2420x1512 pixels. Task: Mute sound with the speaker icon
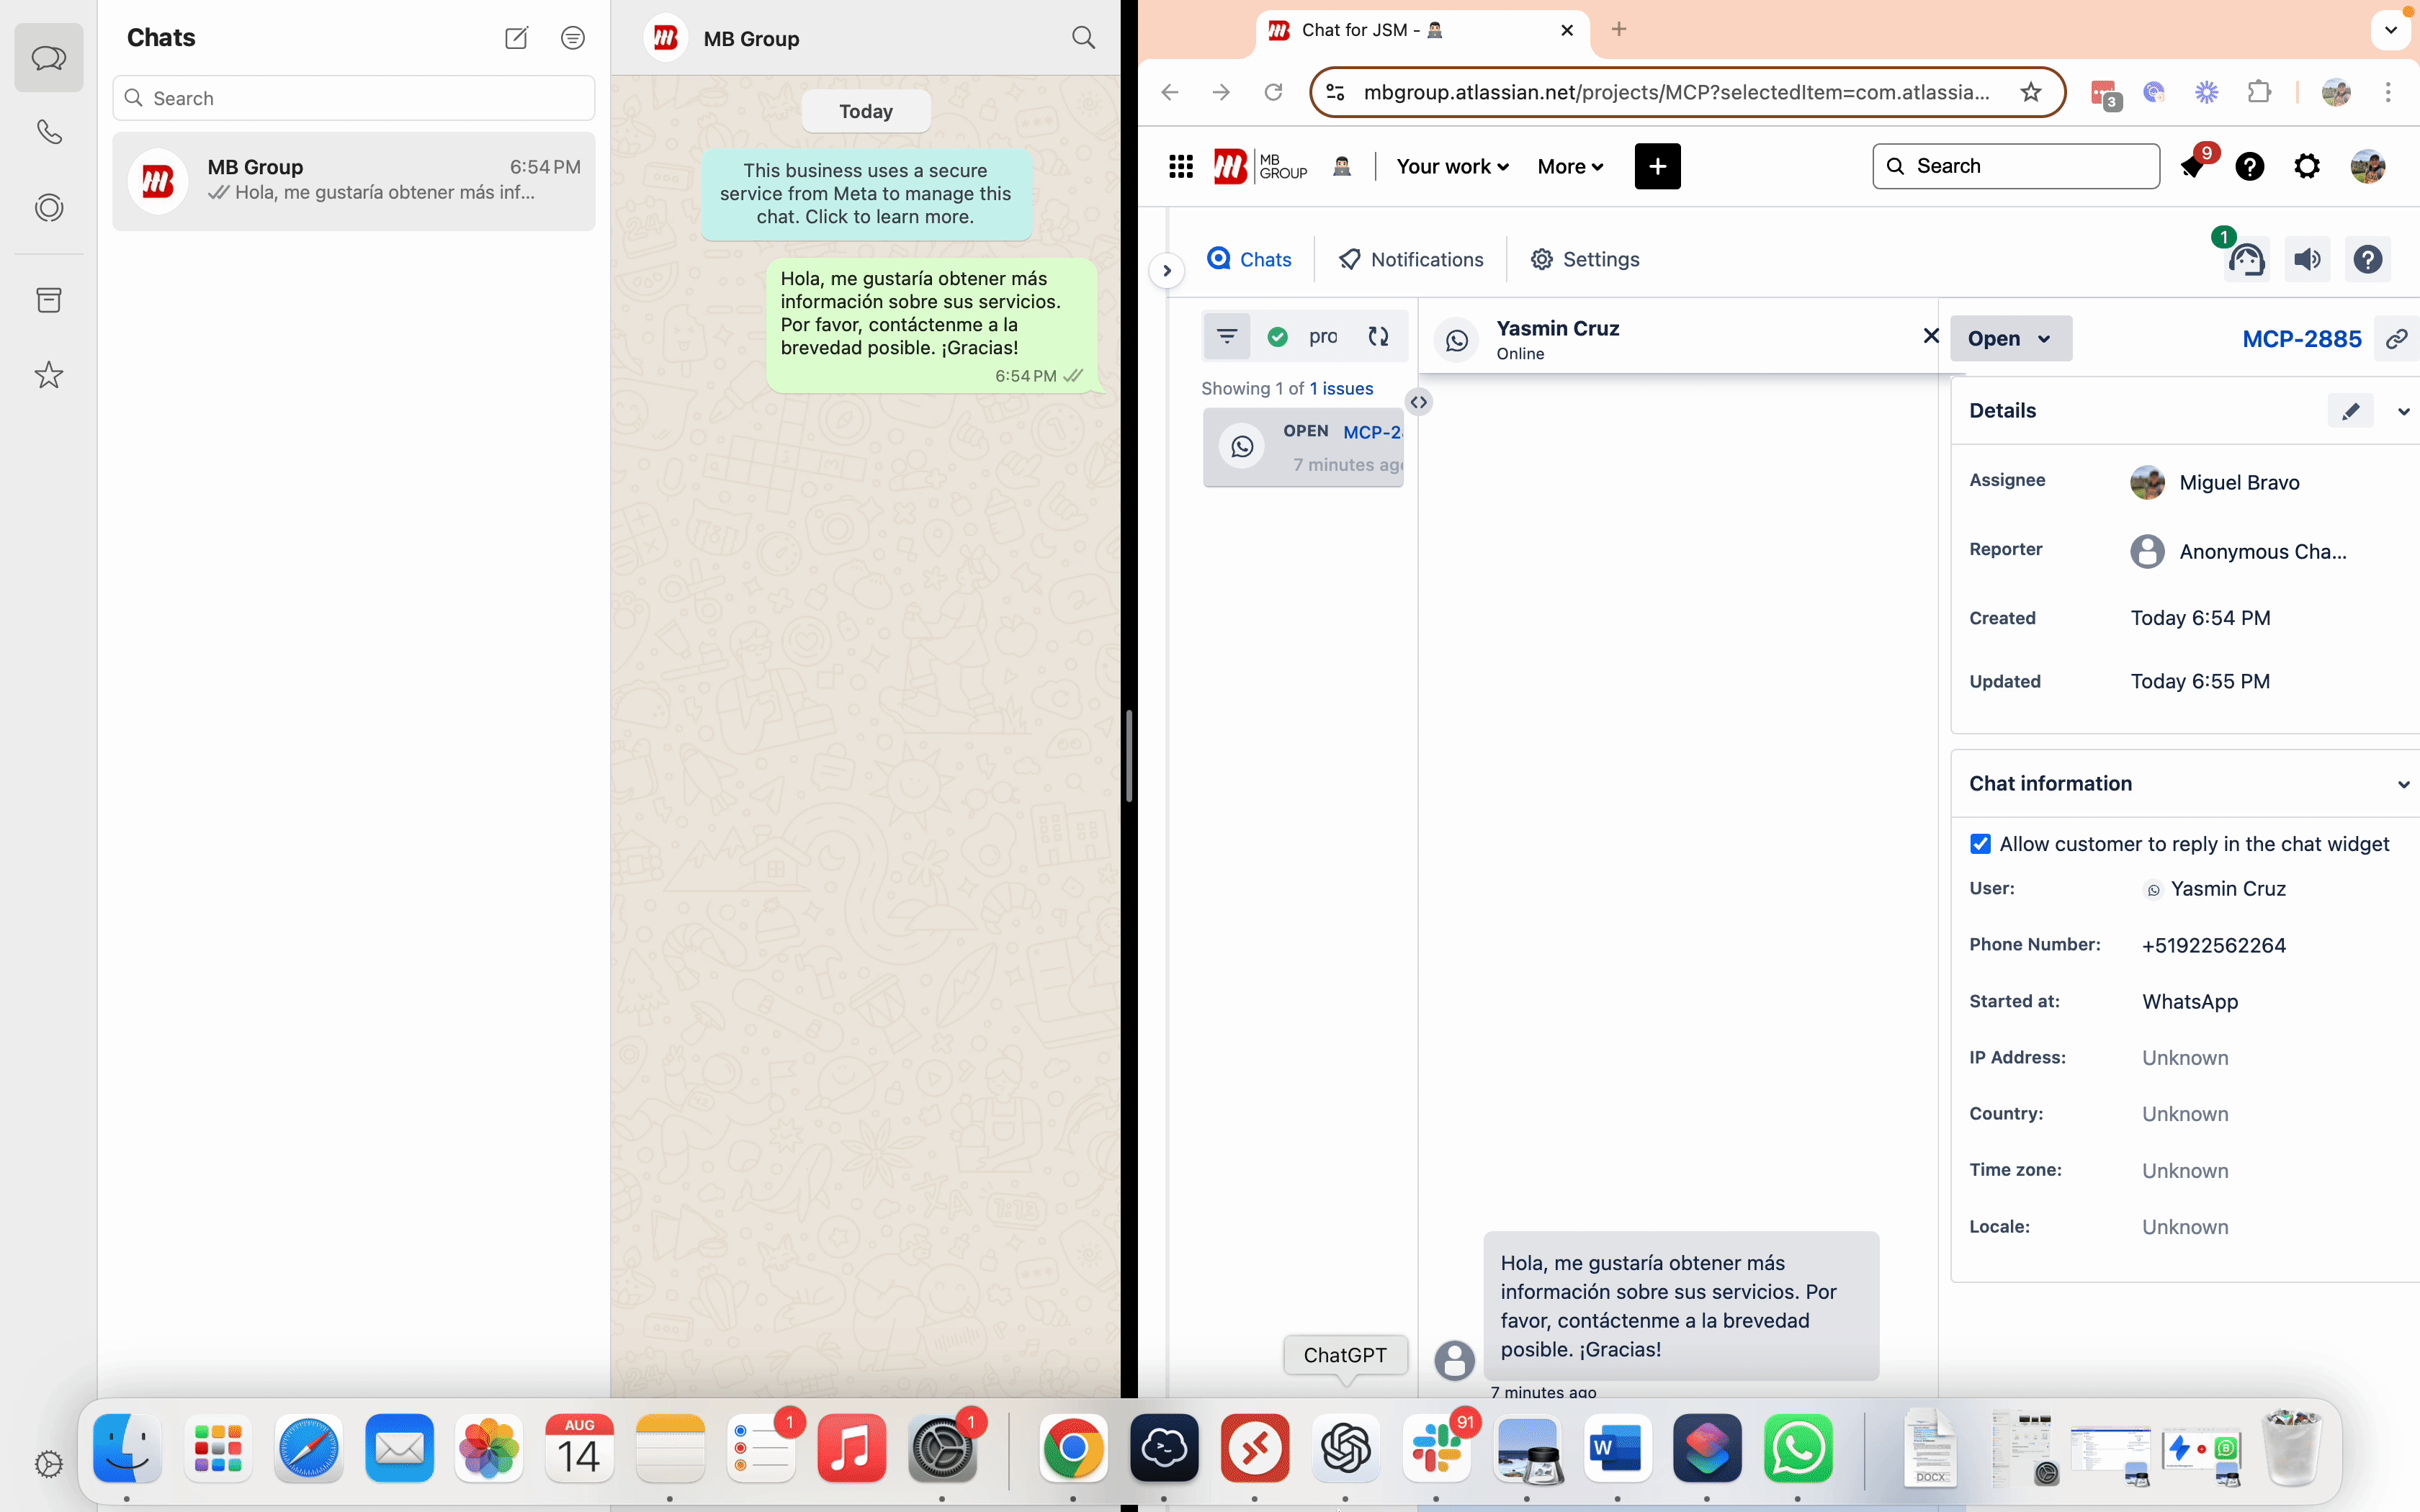pos(2307,260)
